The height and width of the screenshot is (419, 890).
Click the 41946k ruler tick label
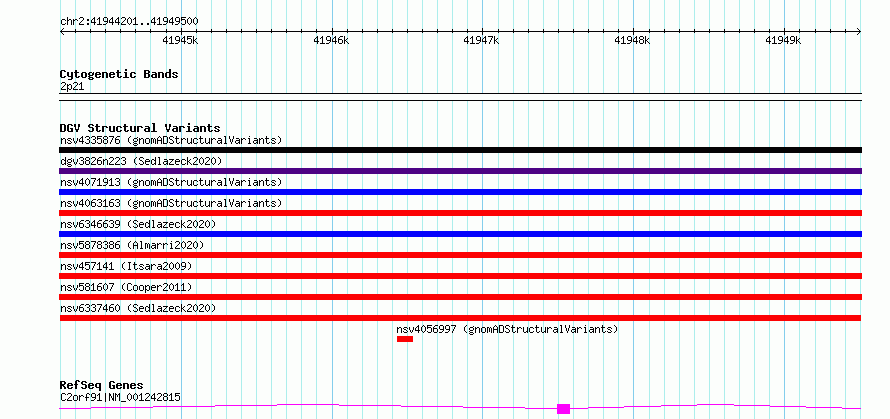pyautogui.click(x=331, y=40)
